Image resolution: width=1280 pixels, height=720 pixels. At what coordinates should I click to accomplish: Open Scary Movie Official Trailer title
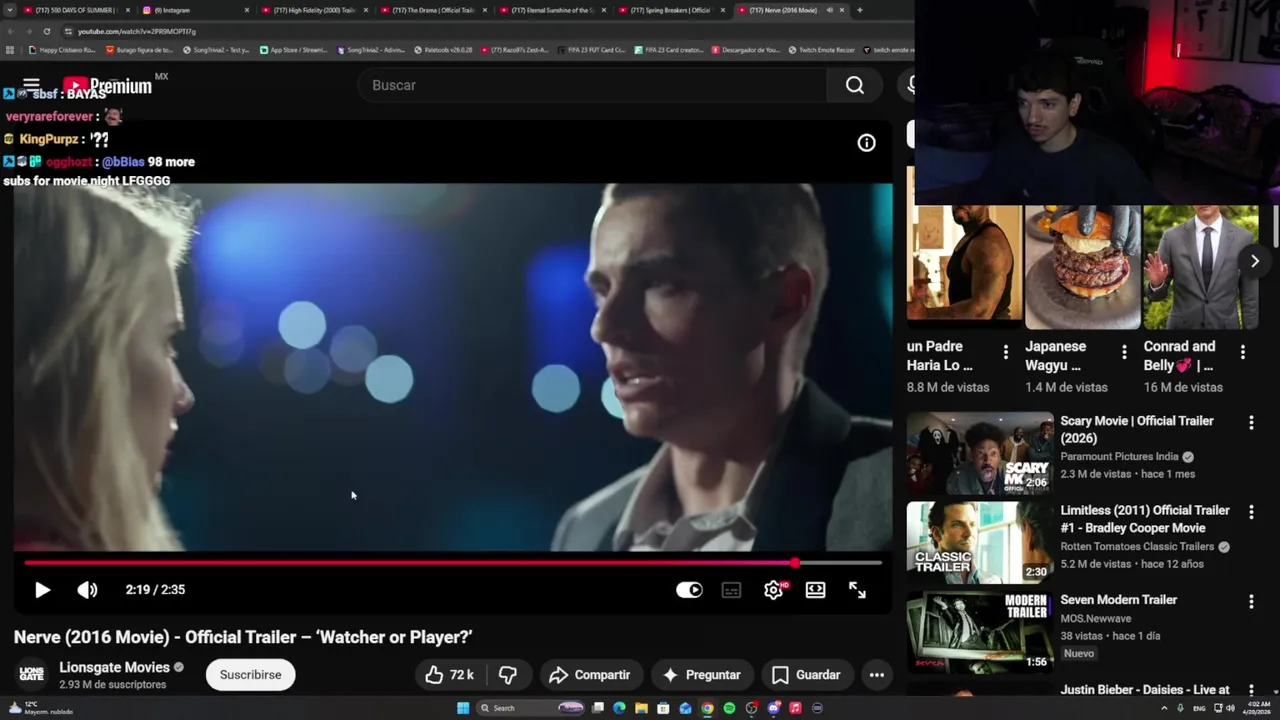pyautogui.click(x=1137, y=430)
